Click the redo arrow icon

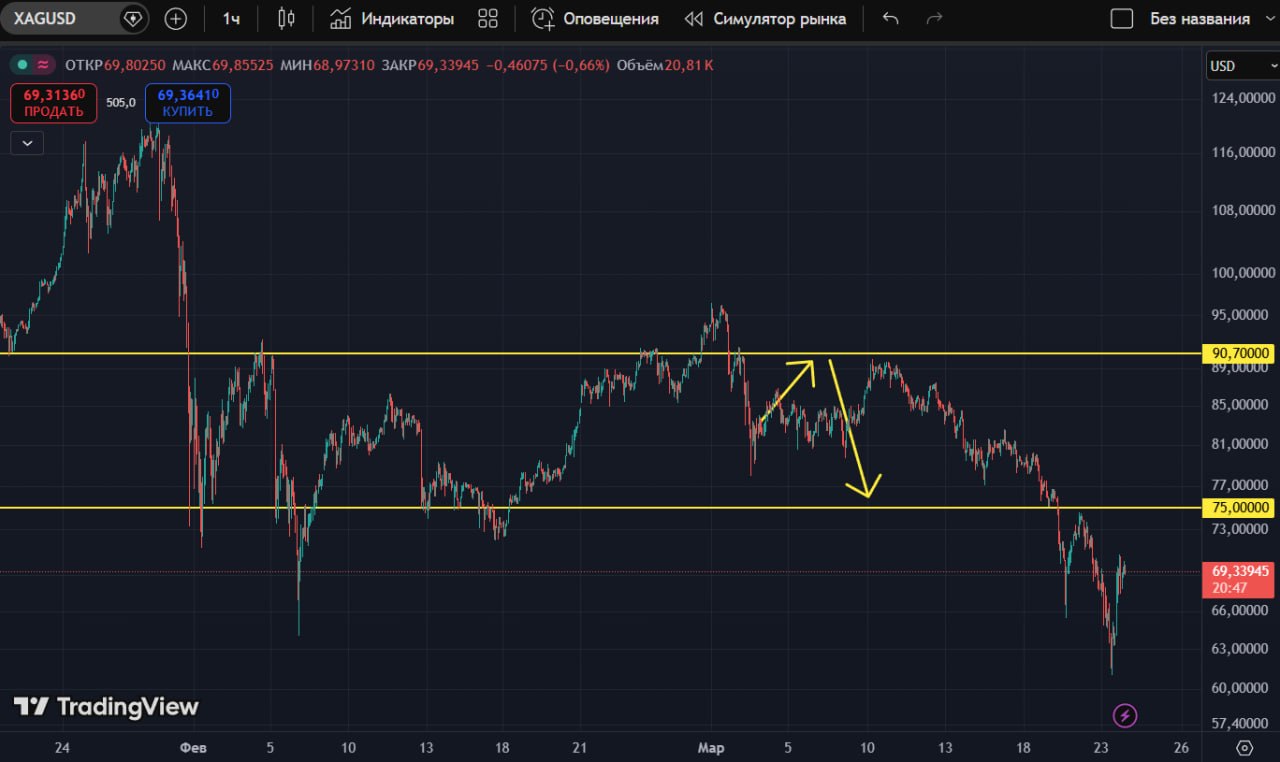[x=935, y=19]
